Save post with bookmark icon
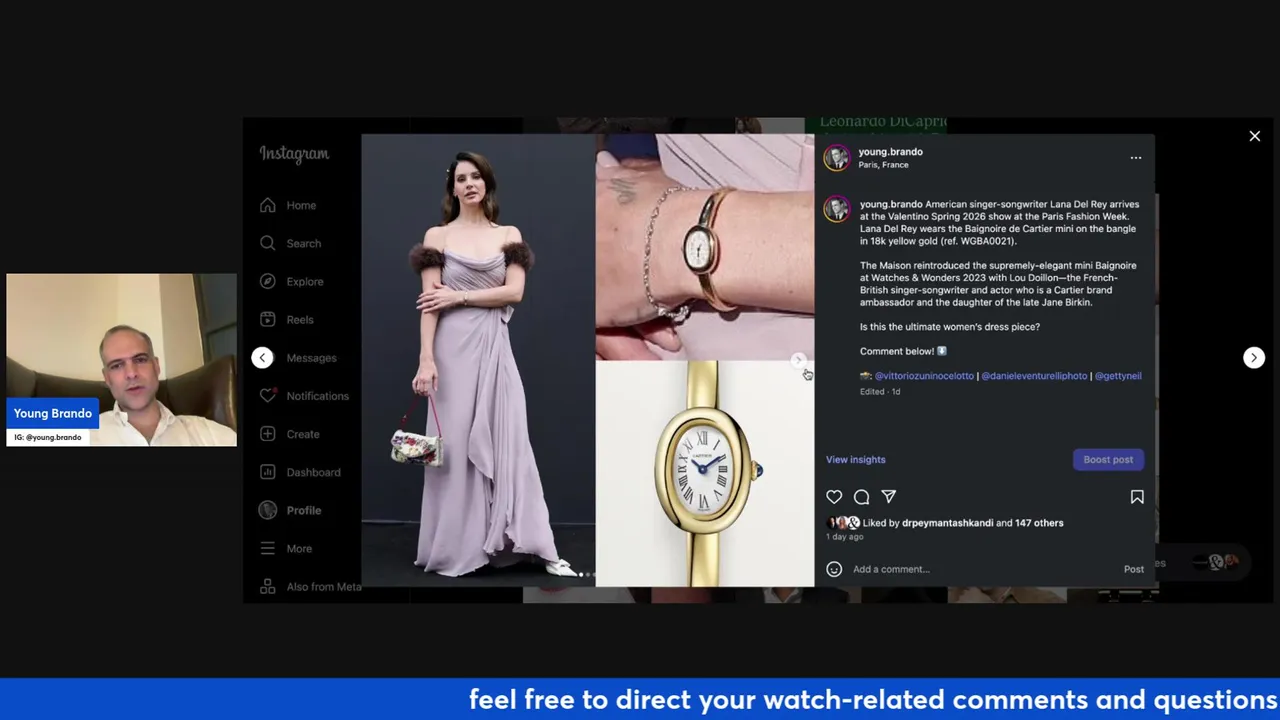Screen dimensions: 1280x720 click(1137, 497)
